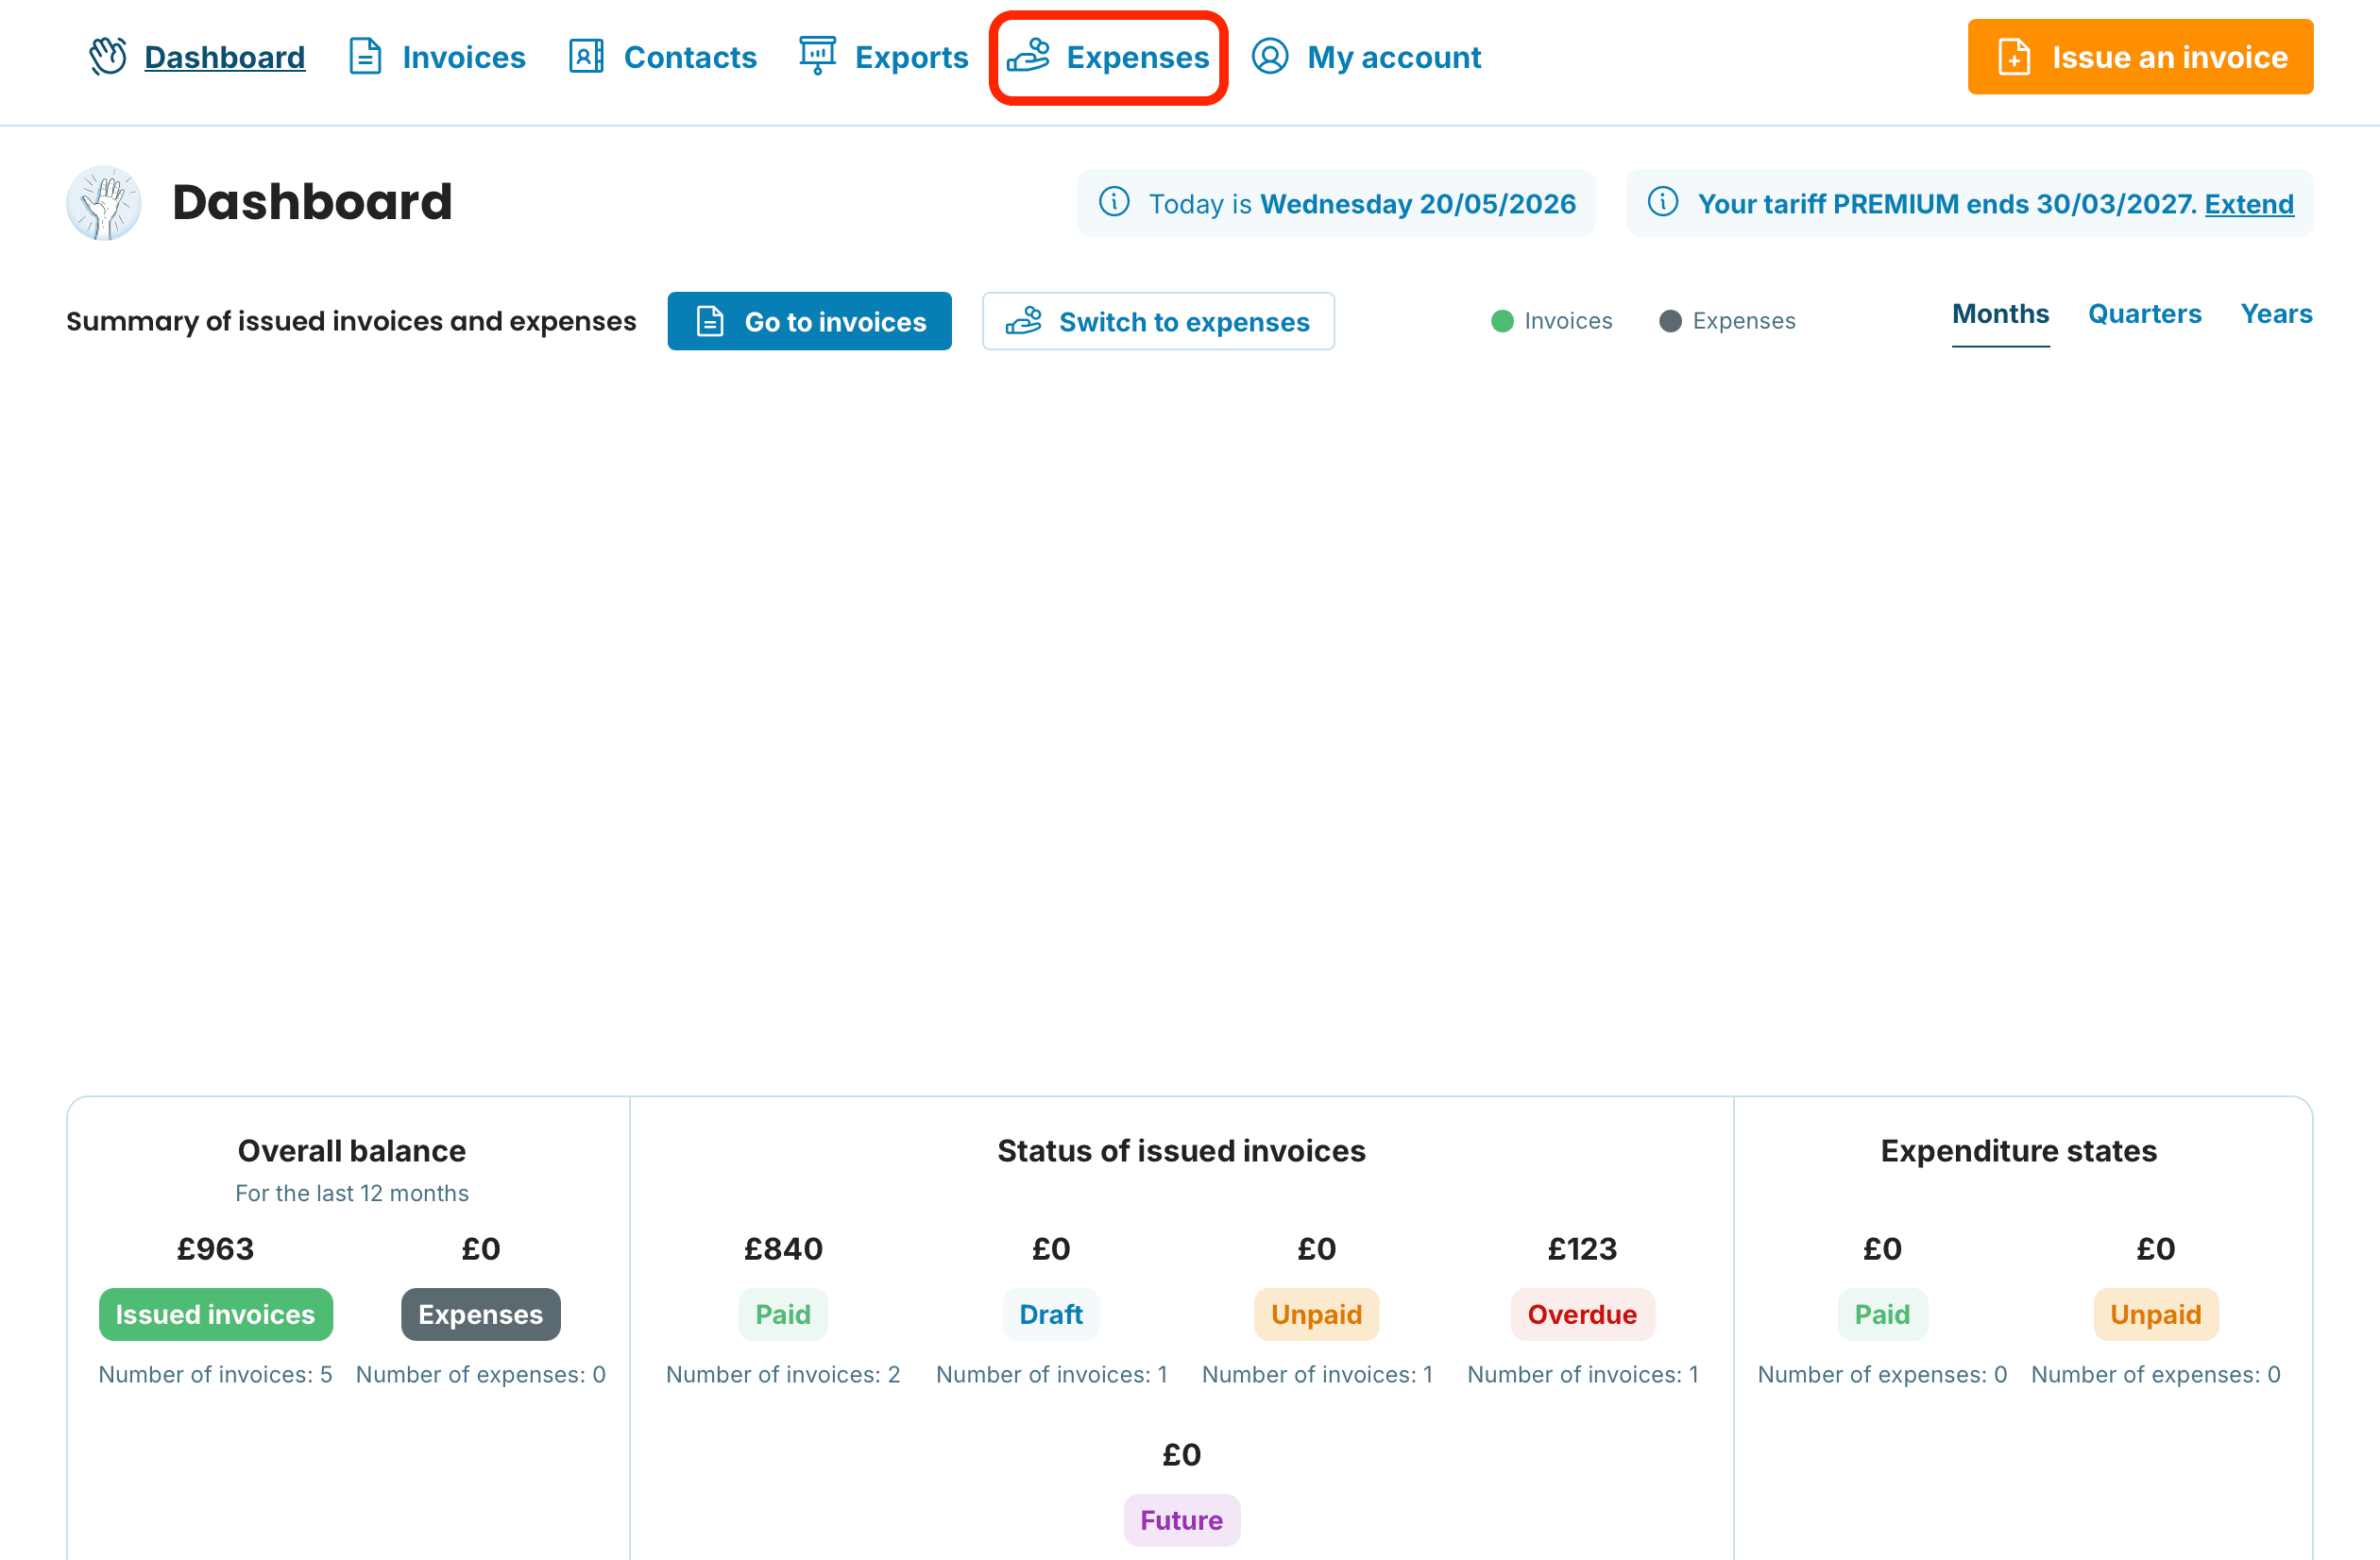Click the Paid badge under Expenditure states
This screenshot has height=1560, width=2380.
[1882, 1314]
